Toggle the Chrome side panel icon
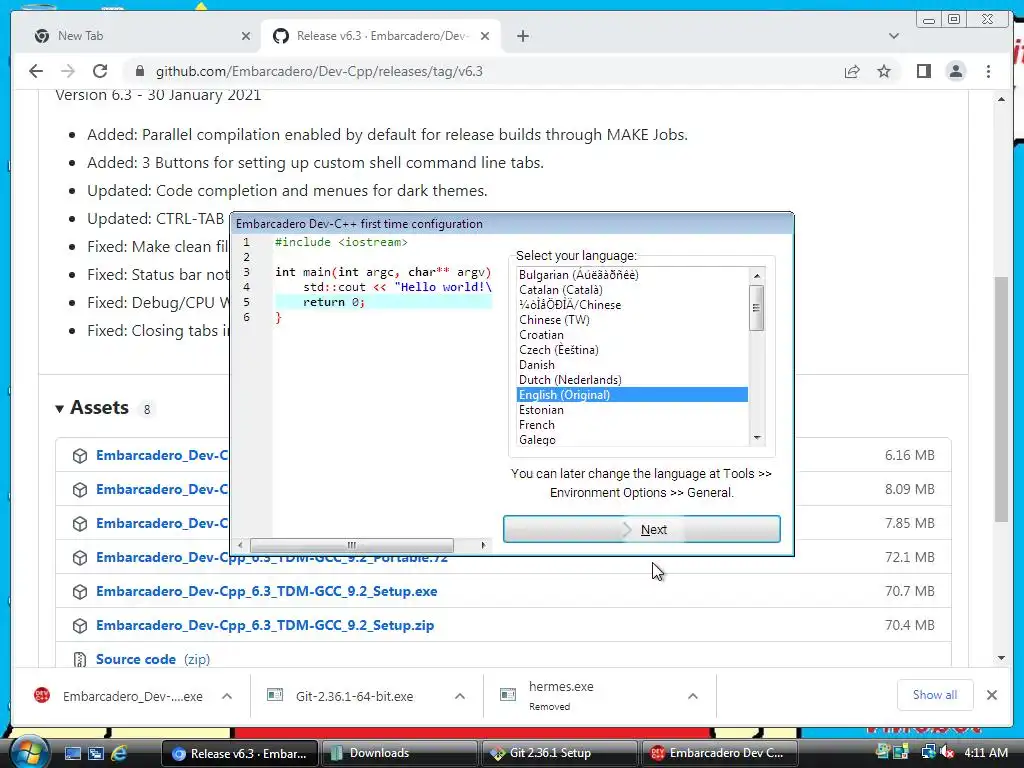1024x768 pixels. click(923, 71)
